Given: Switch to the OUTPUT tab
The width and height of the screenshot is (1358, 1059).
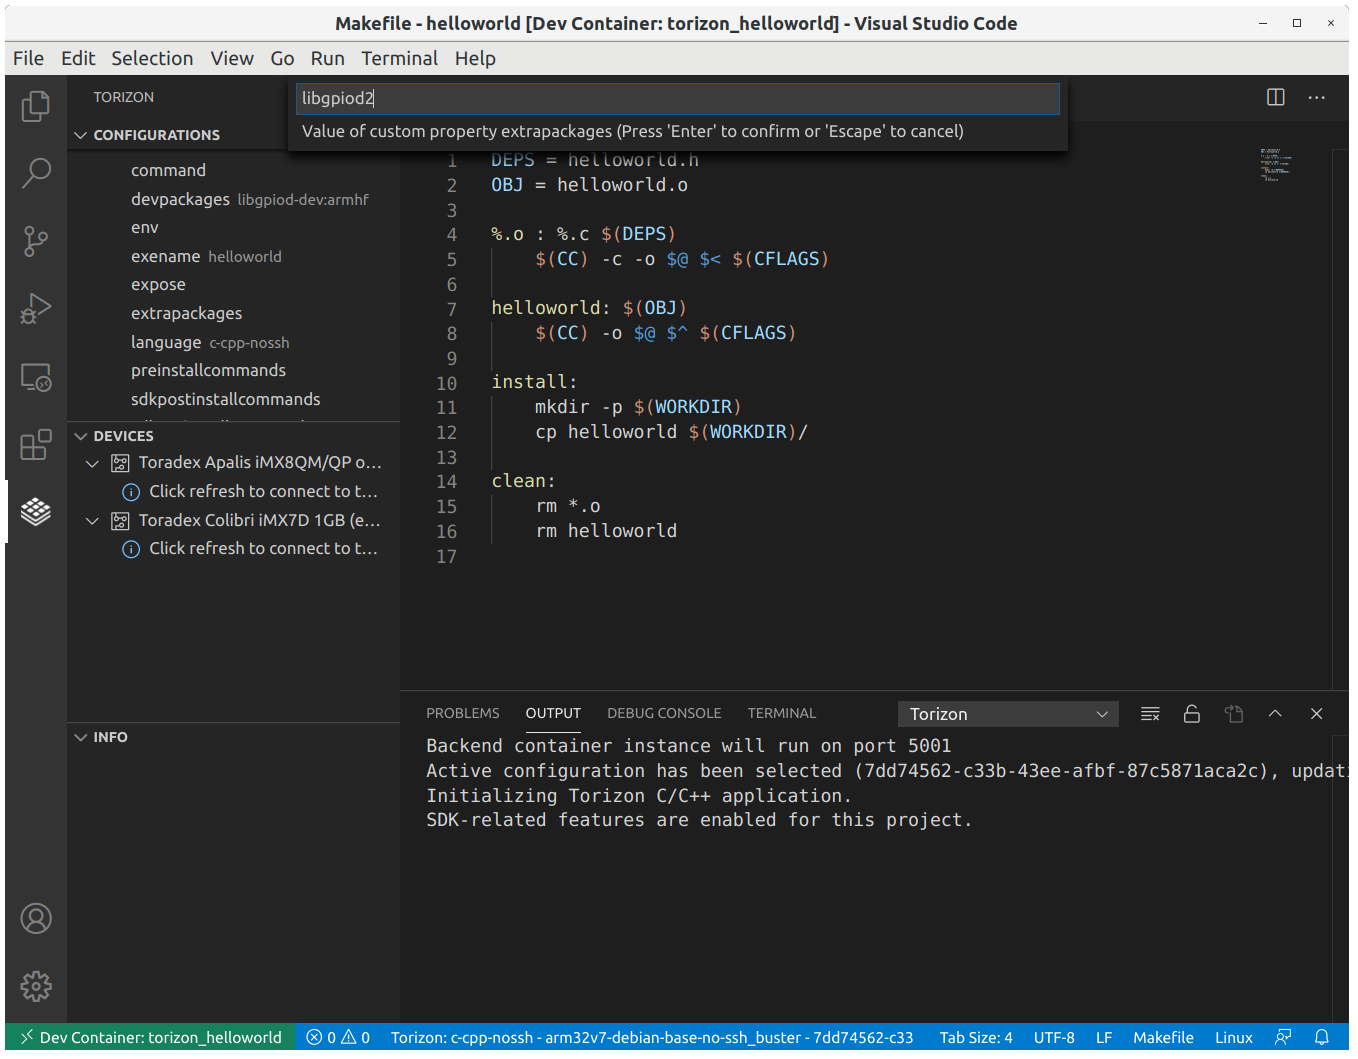Looking at the screenshot, I should click(553, 713).
